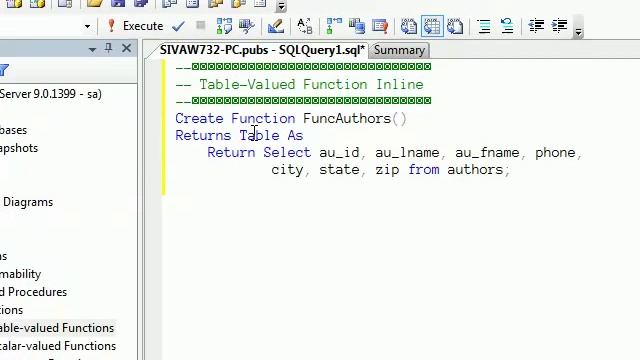Select the Database Diagrams tree node
This screenshot has width=640, height=360.
pos(27,202)
